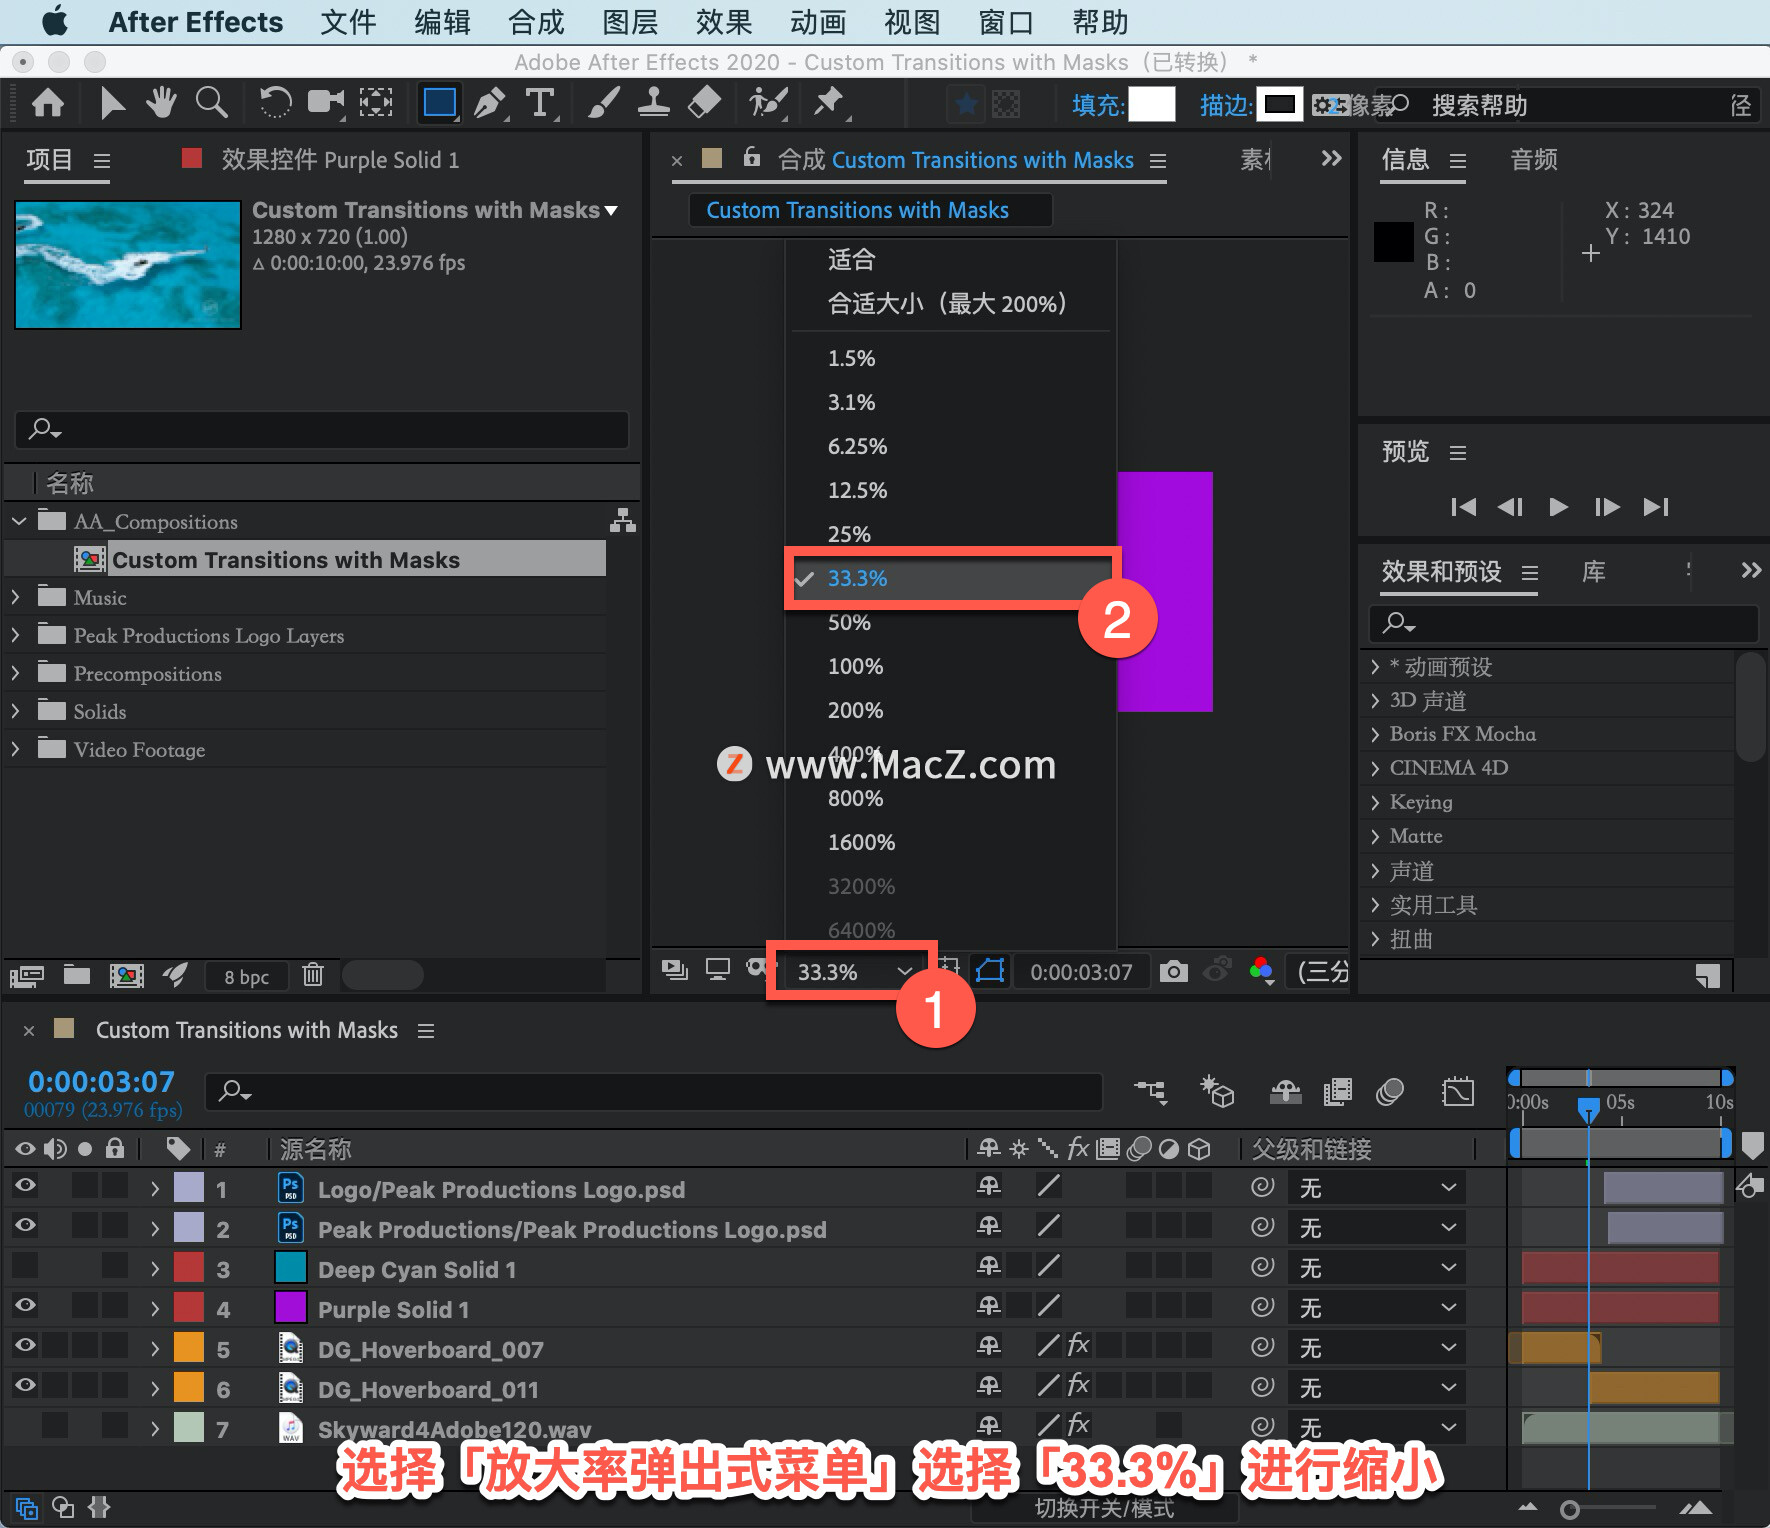Hide the DG_Hoverboard_007 layer

click(x=25, y=1346)
